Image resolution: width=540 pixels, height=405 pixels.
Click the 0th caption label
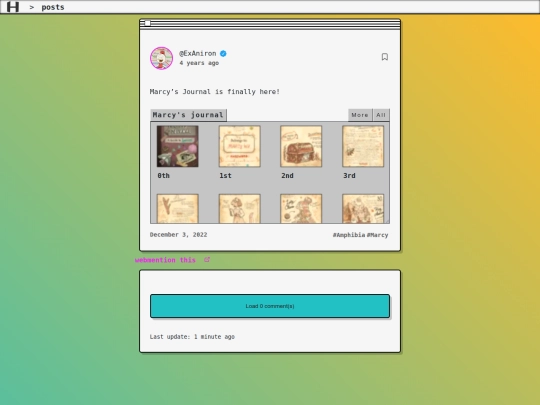click(164, 176)
